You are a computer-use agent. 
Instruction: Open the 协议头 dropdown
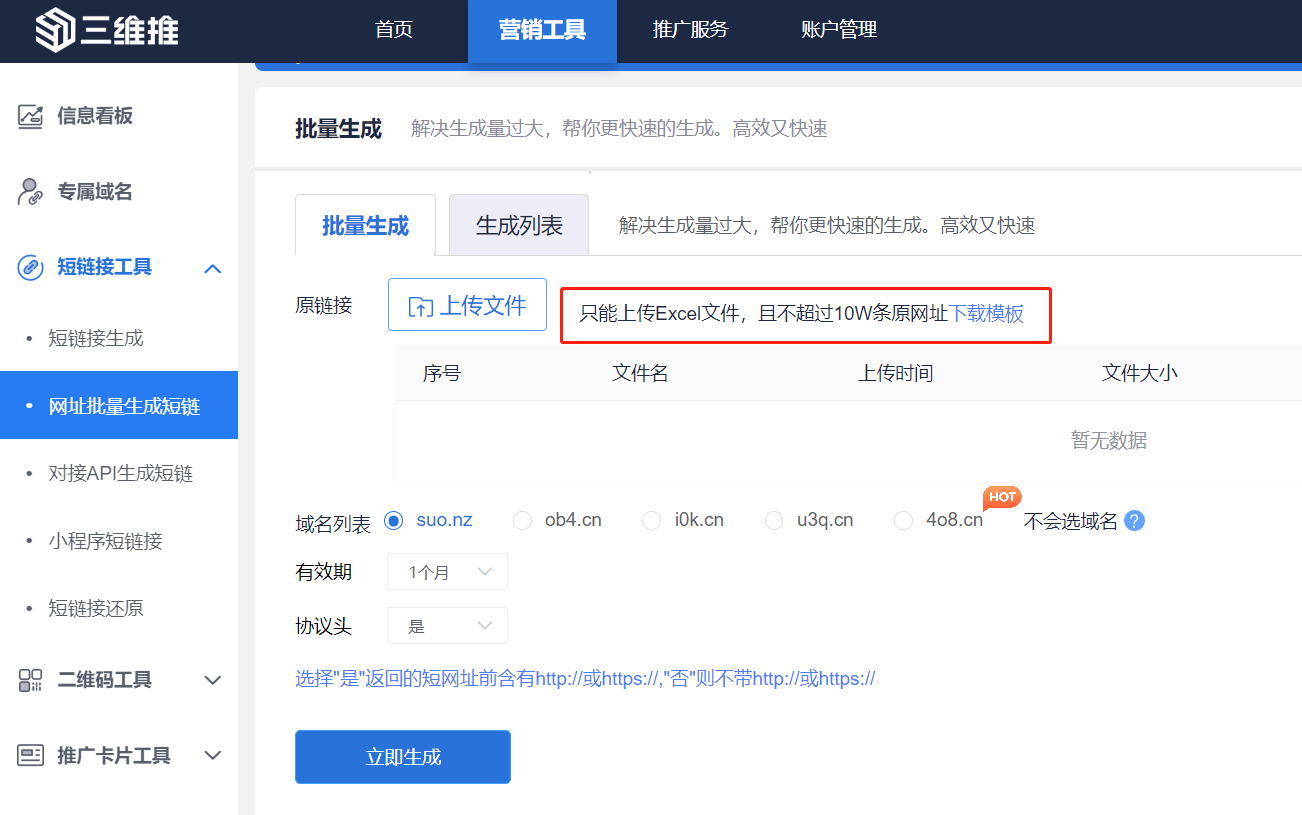447,626
